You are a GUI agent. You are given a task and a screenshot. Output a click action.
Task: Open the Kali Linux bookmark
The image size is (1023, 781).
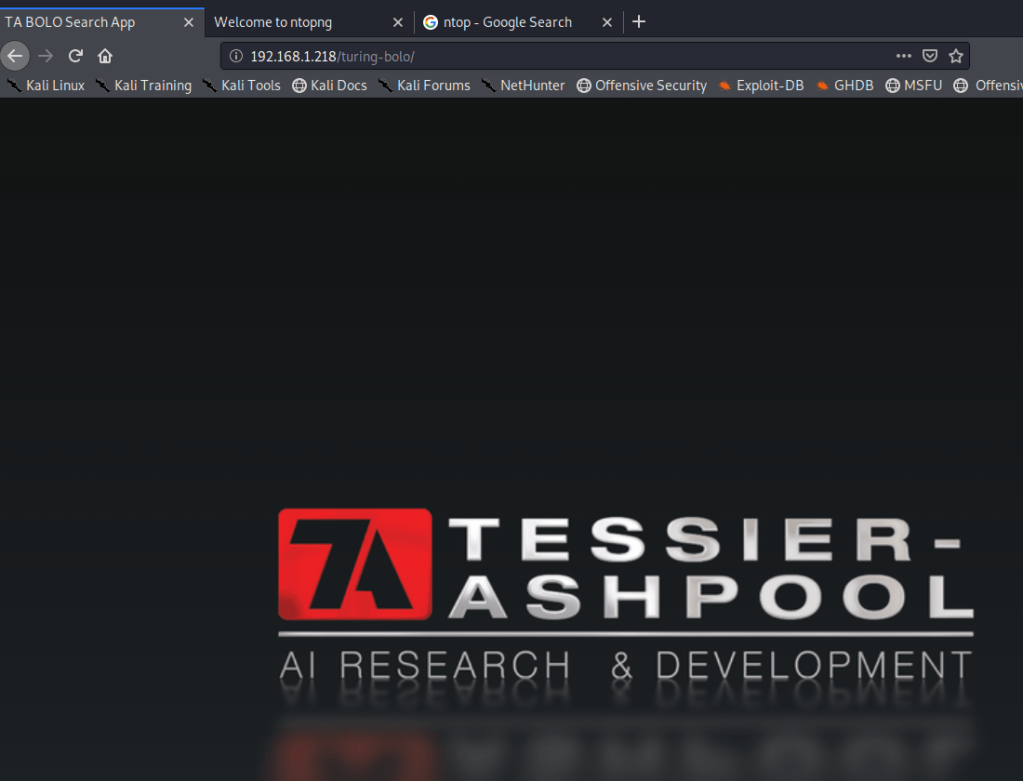[46, 86]
